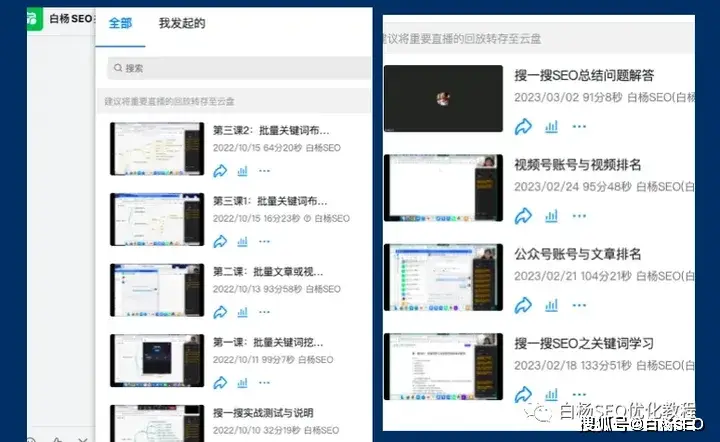View statistics for 搜一搜SEO之关键词学习

(x=551, y=394)
